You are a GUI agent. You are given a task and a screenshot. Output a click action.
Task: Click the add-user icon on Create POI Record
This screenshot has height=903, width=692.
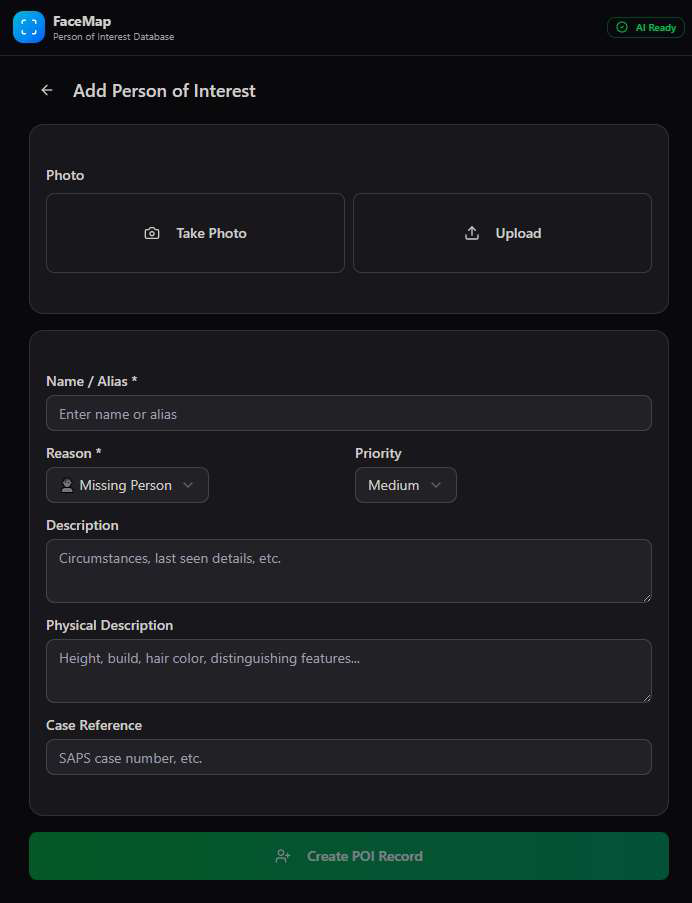tap(283, 856)
